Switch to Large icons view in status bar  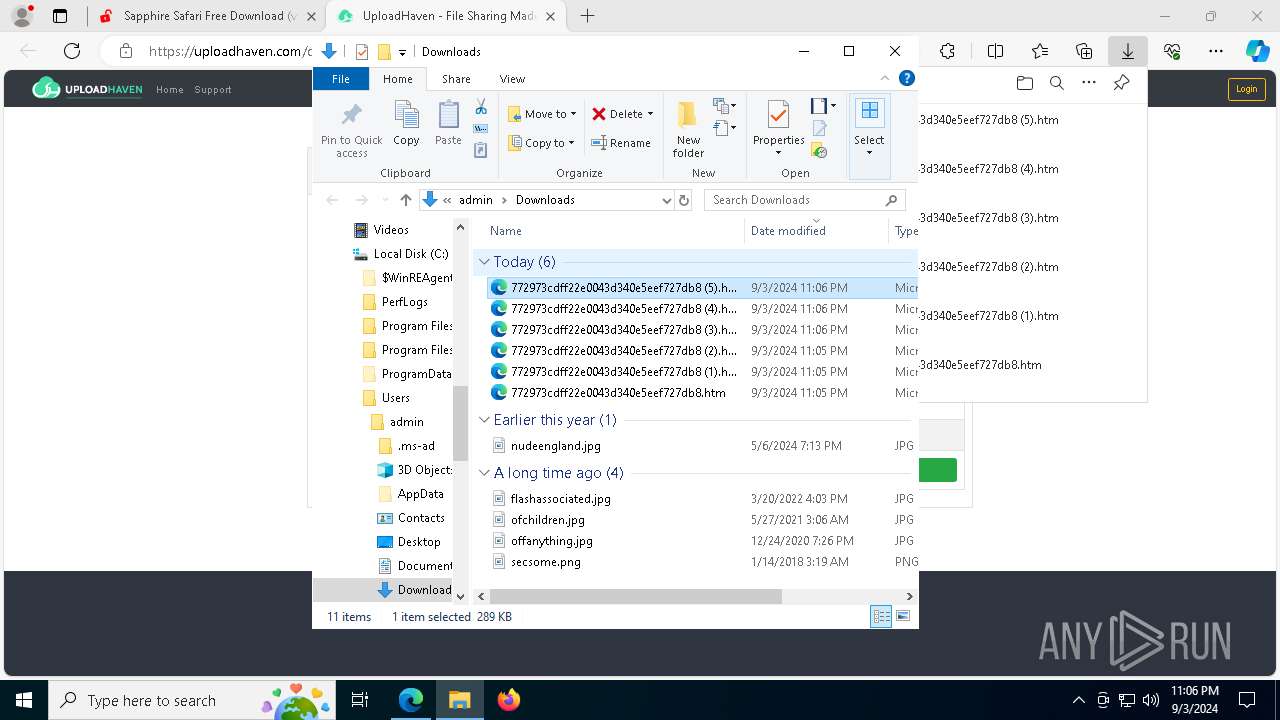[903, 617]
